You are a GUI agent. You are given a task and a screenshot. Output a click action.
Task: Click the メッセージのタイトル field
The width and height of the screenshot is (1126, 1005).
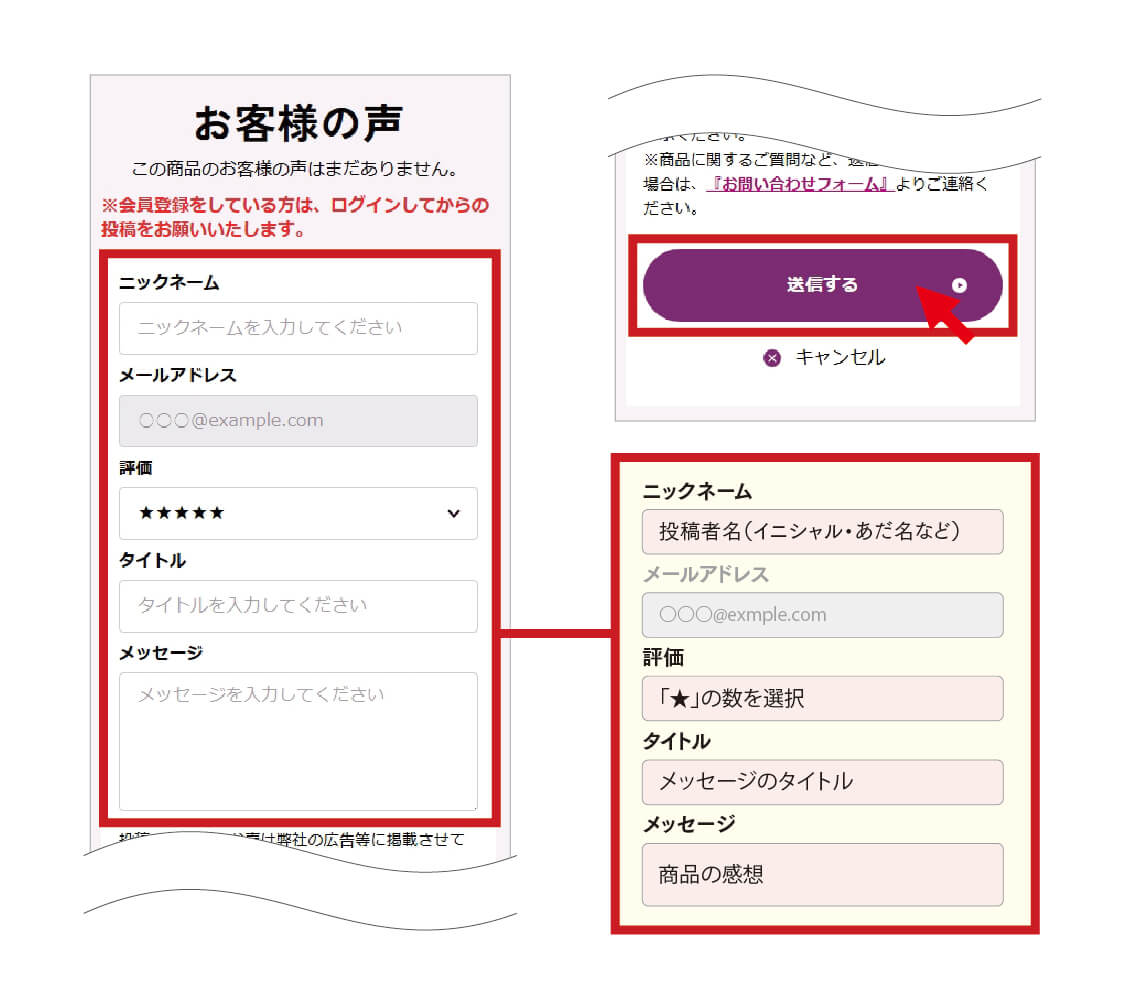click(x=821, y=781)
